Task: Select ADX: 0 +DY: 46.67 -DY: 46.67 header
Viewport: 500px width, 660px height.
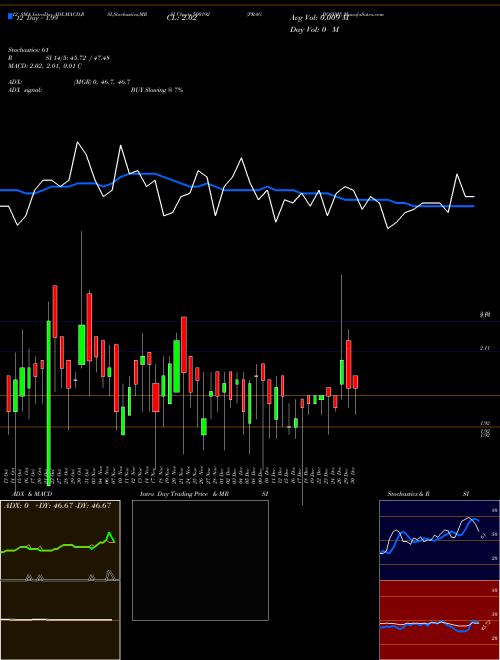Action: (57, 506)
